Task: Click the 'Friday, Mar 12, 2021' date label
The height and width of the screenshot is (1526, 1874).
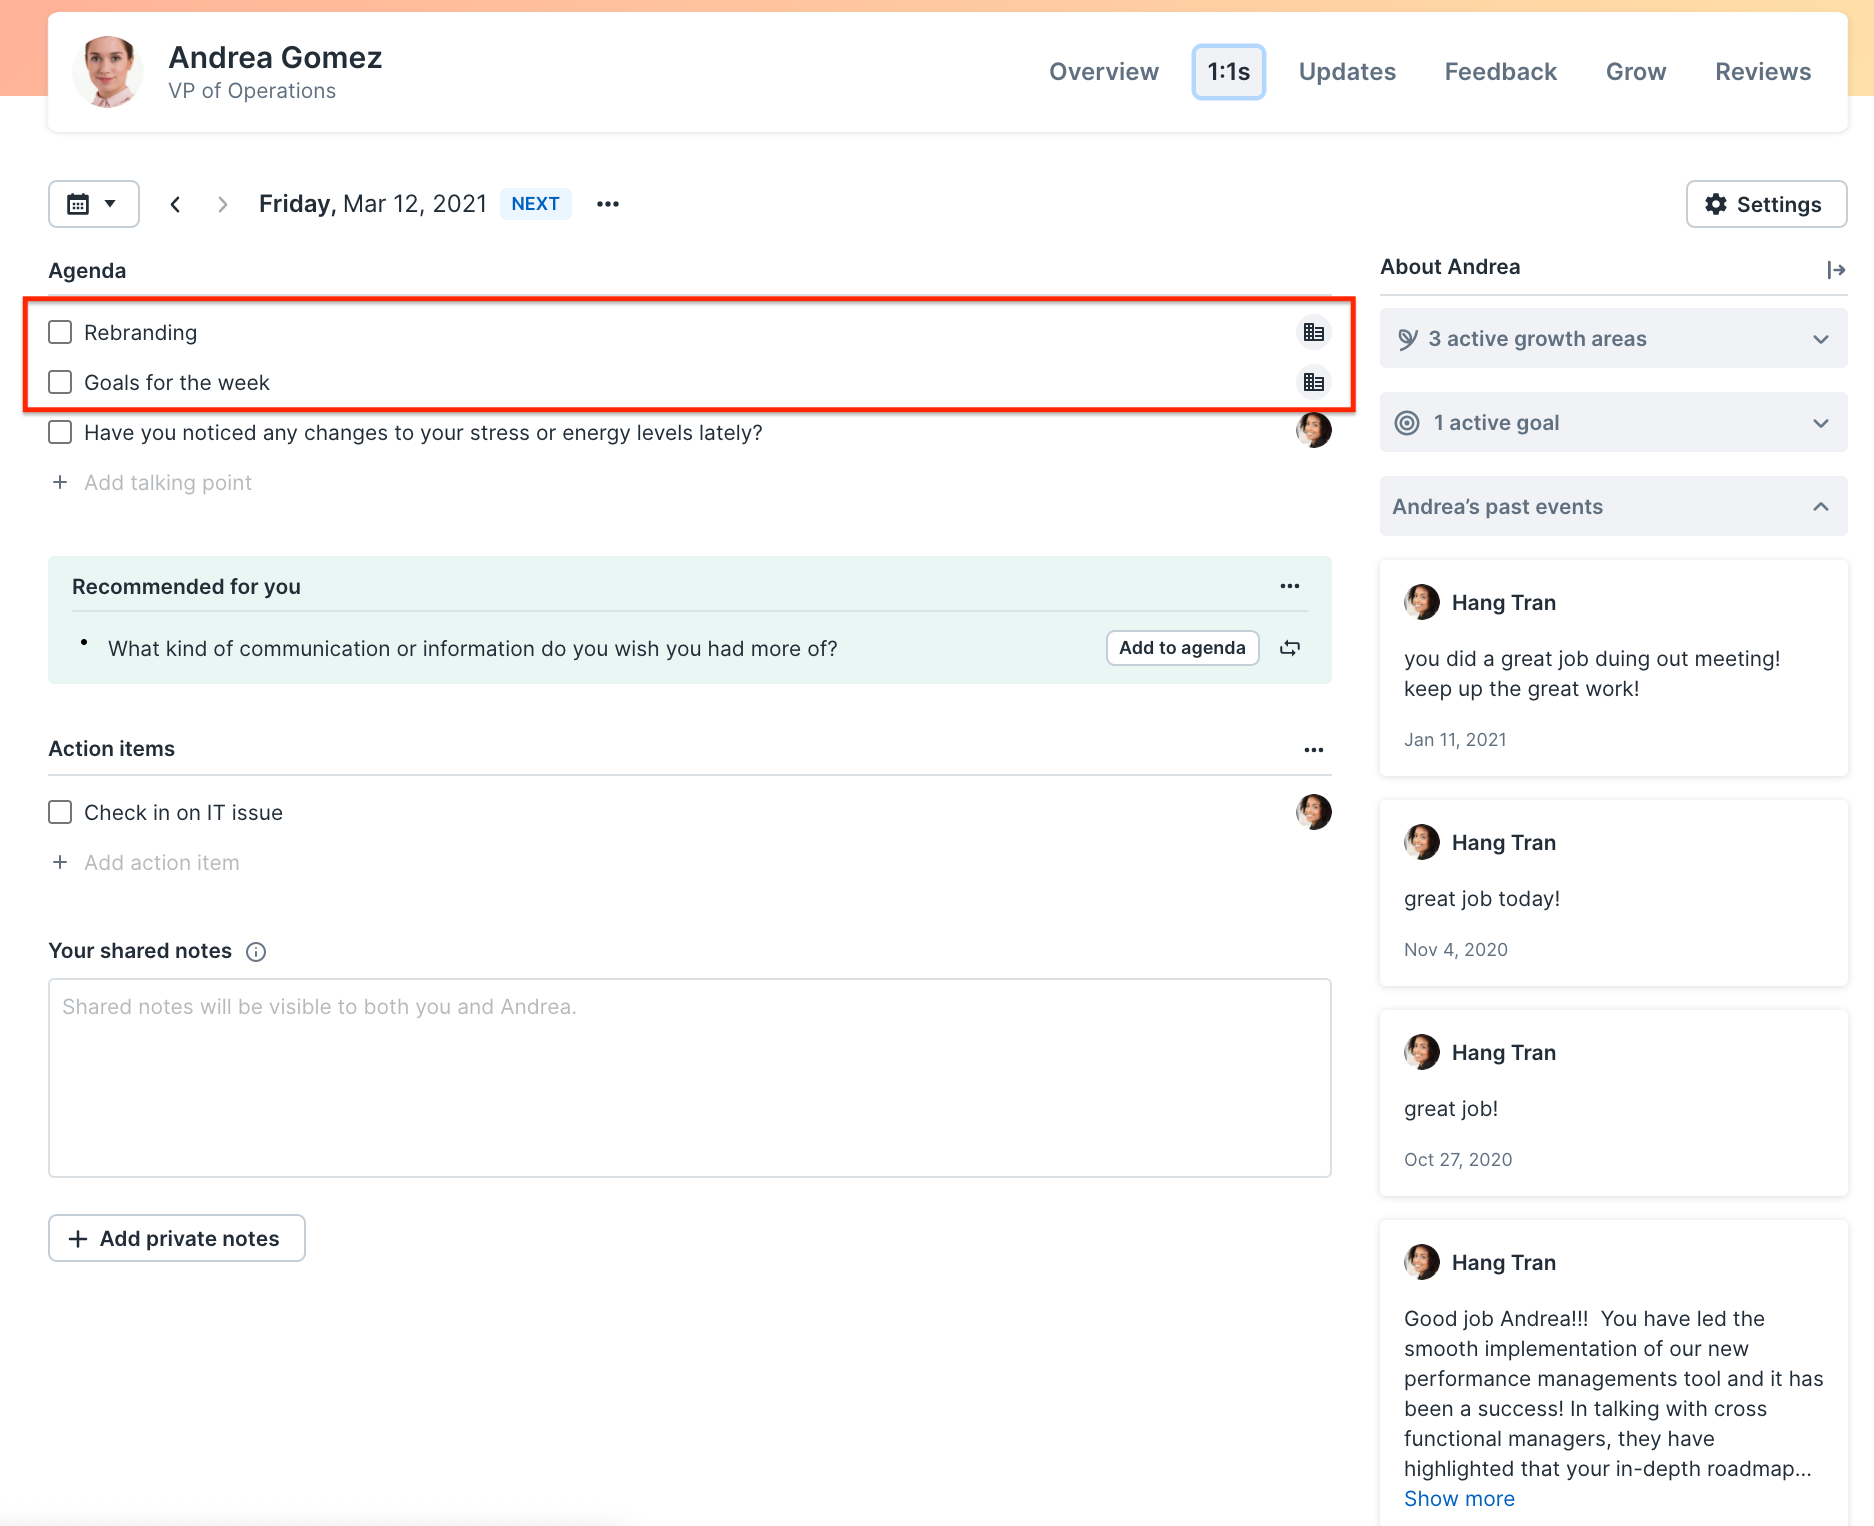Action: (x=372, y=204)
